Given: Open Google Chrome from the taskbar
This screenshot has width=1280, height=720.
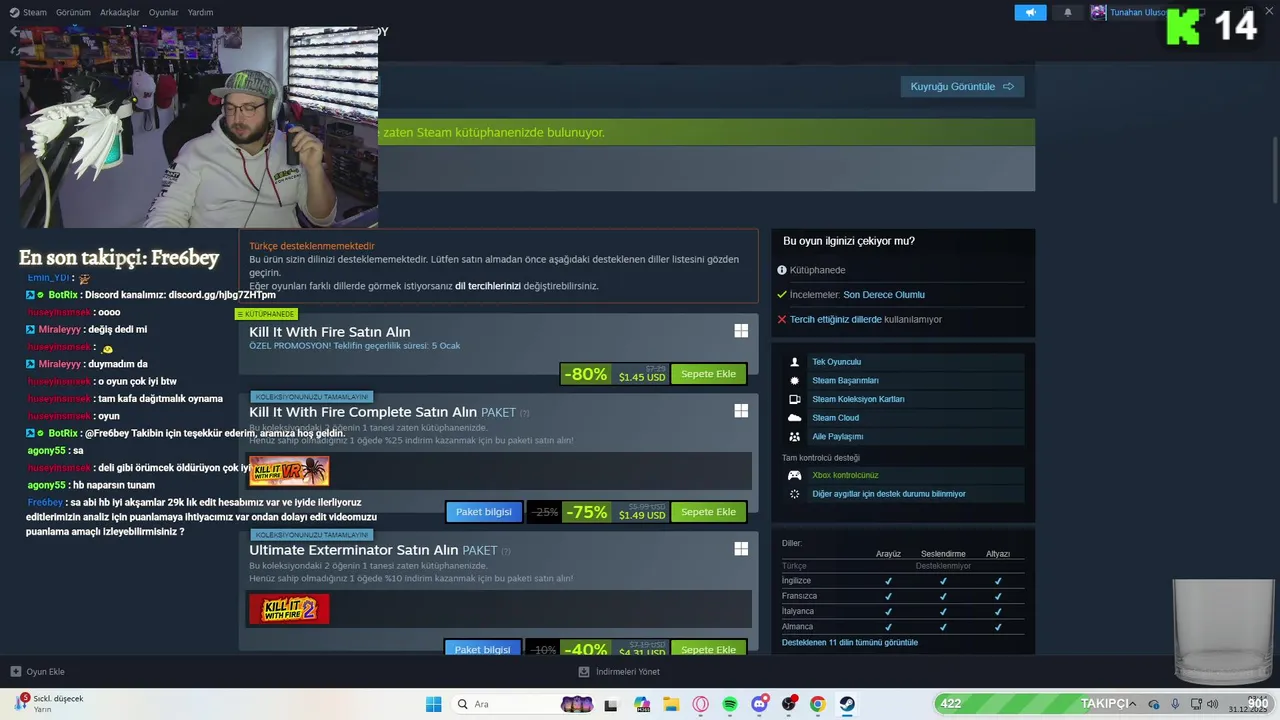Looking at the screenshot, I should pos(818,704).
